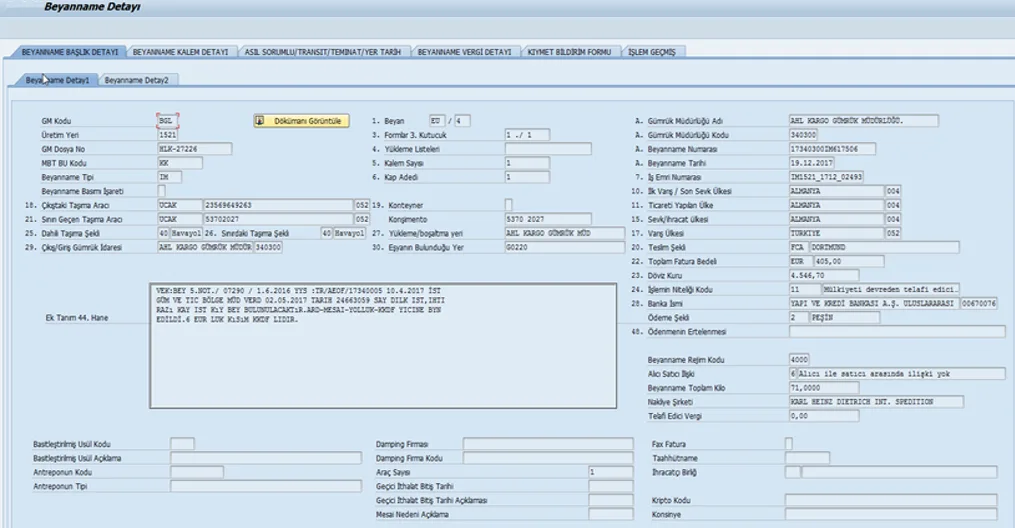Click the empty Ödemenin Ertelenmesi field
Screen dimensions: 1015x528
click(897, 331)
